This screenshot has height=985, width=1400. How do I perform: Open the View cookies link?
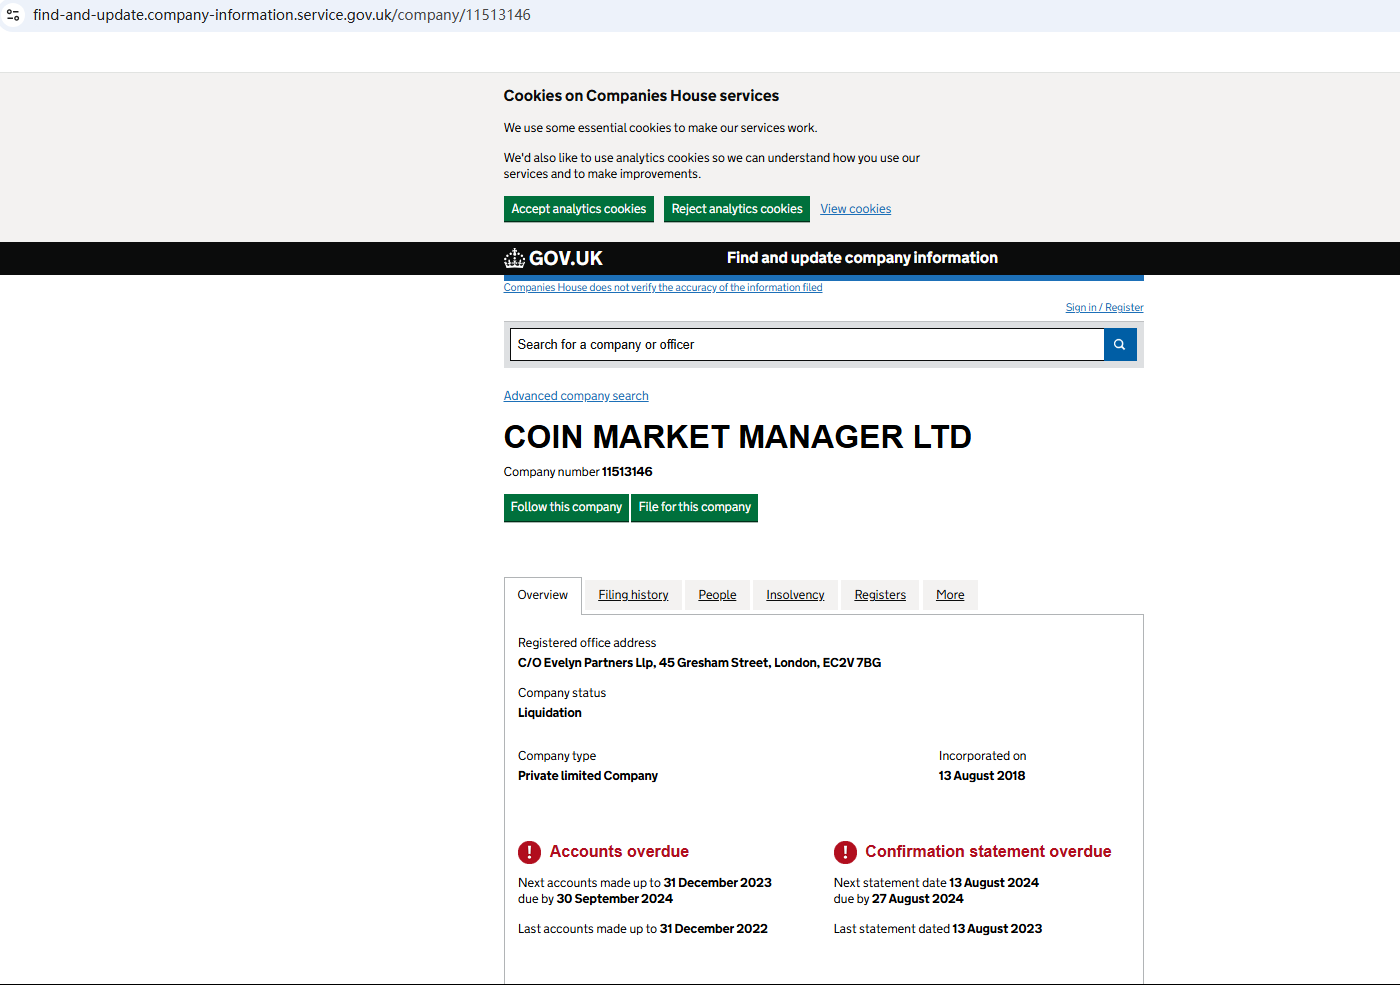pos(855,209)
